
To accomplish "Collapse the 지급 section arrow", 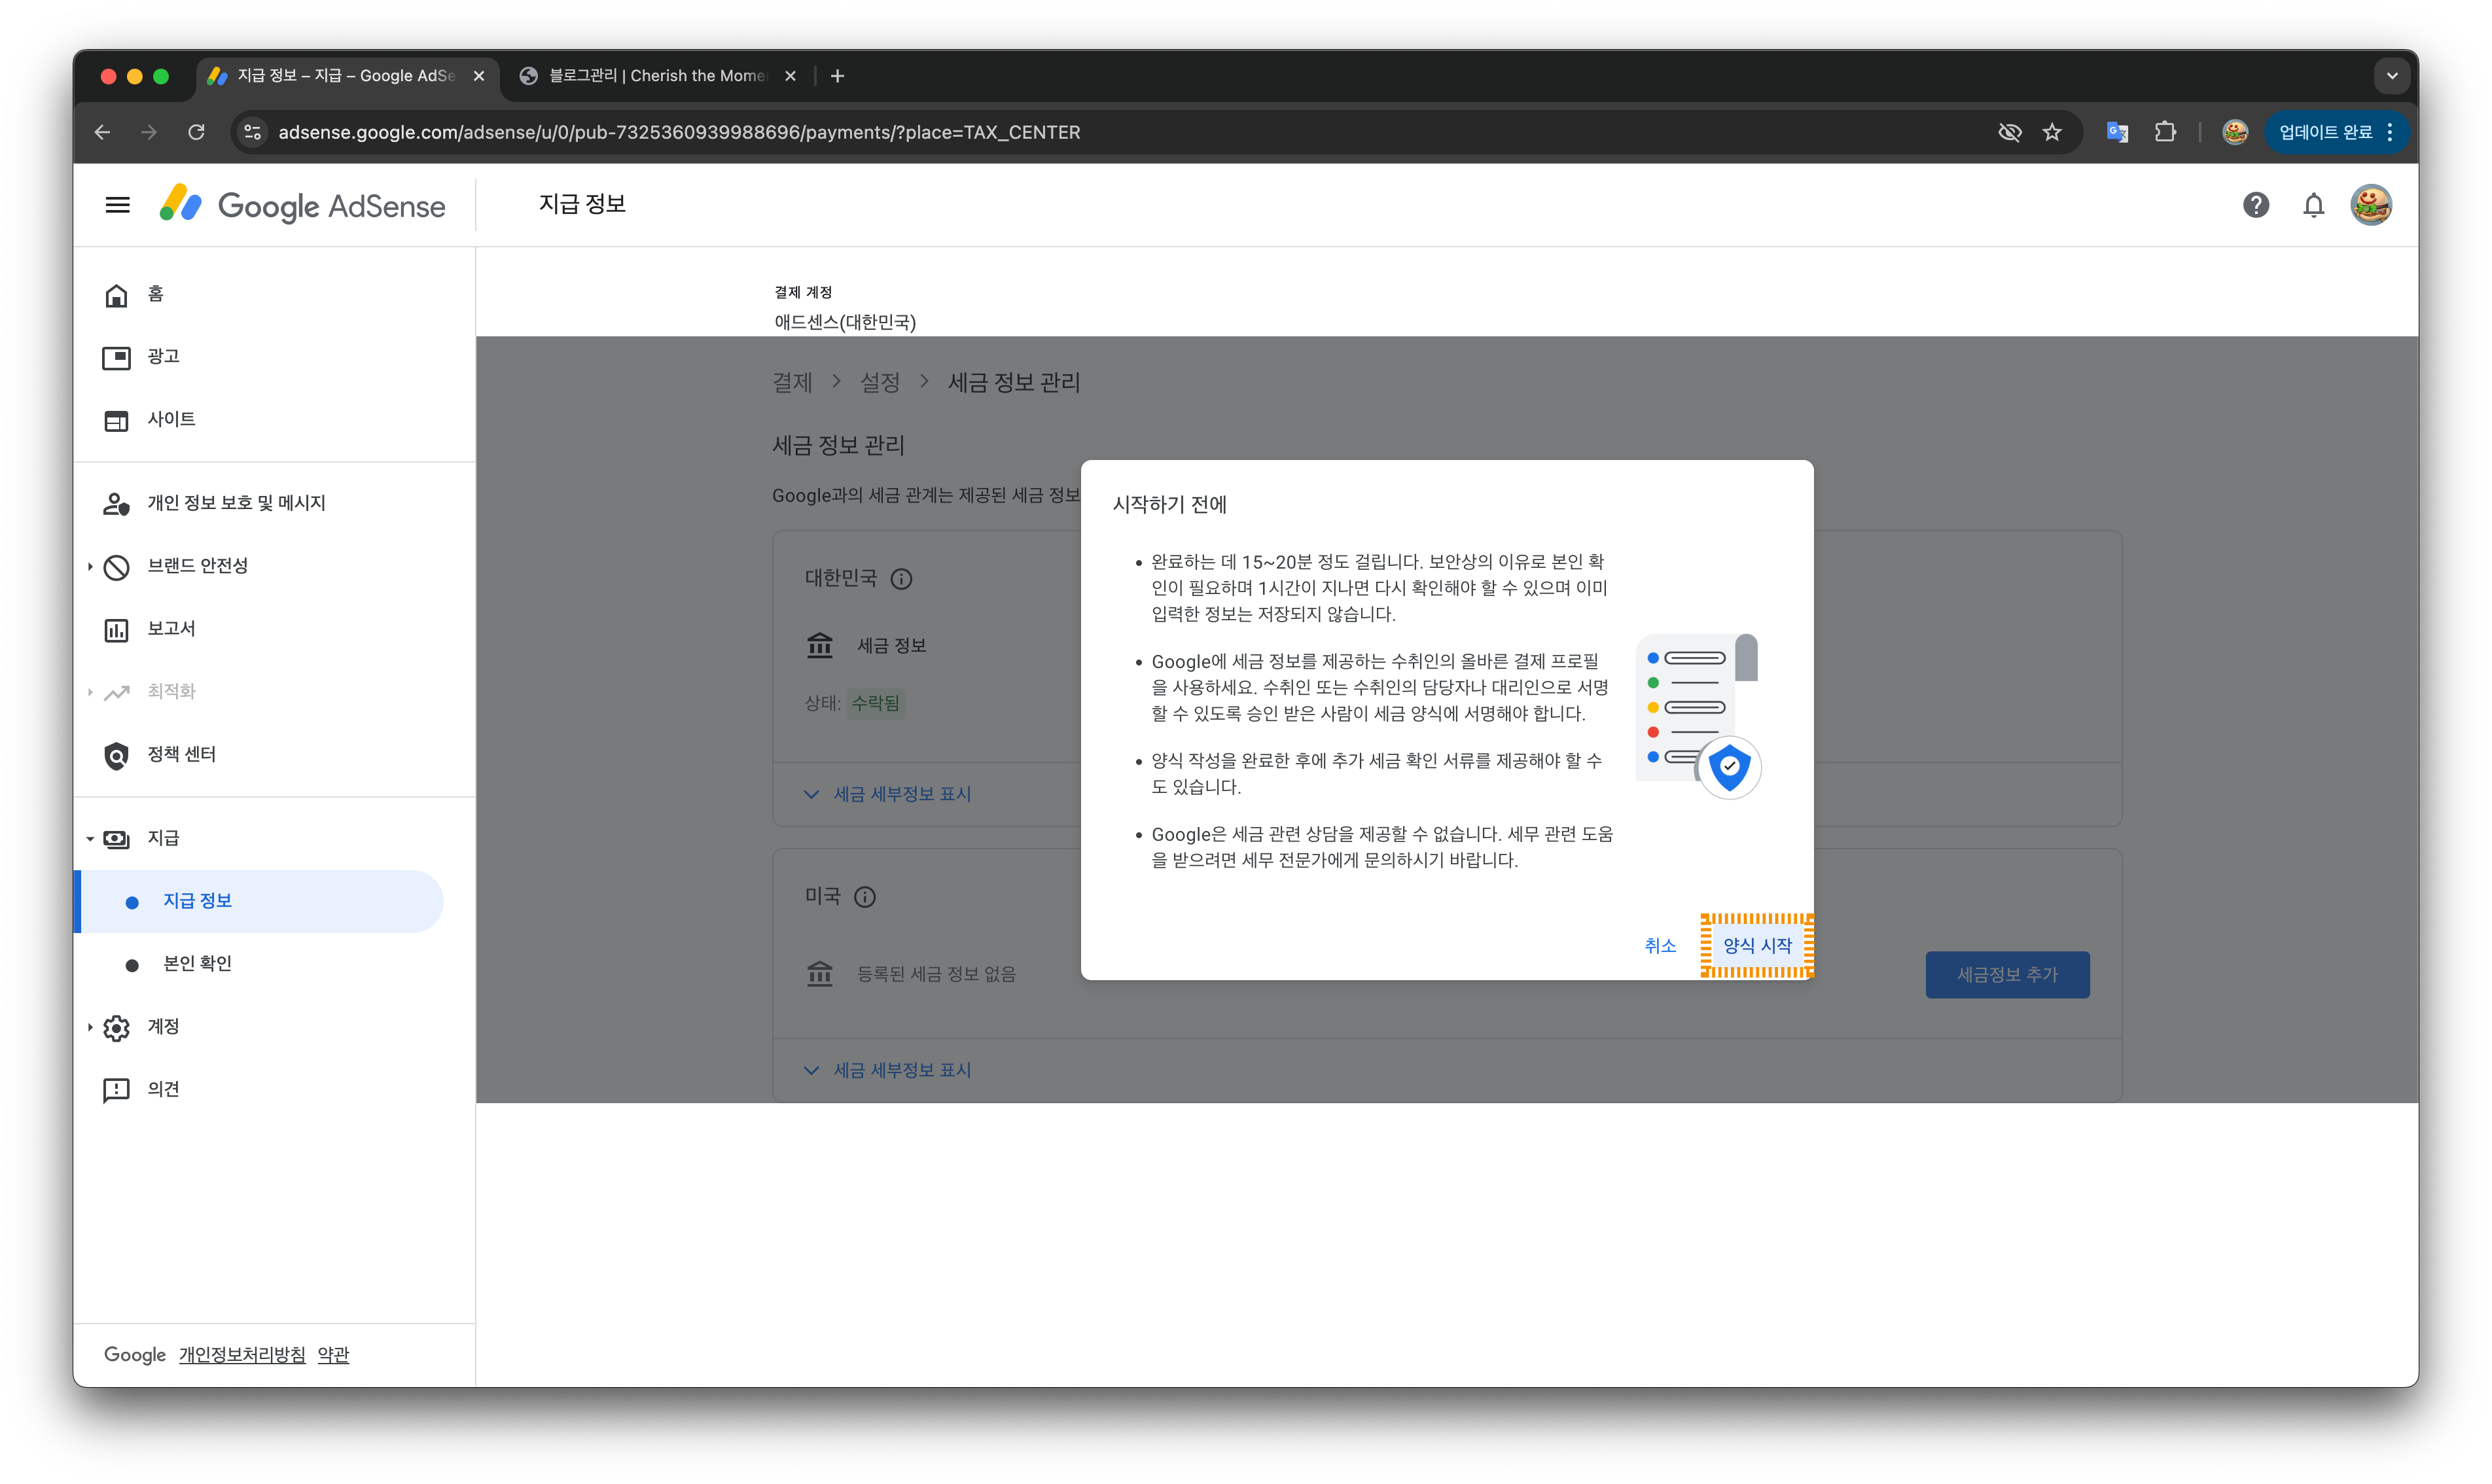I will [x=90, y=839].
